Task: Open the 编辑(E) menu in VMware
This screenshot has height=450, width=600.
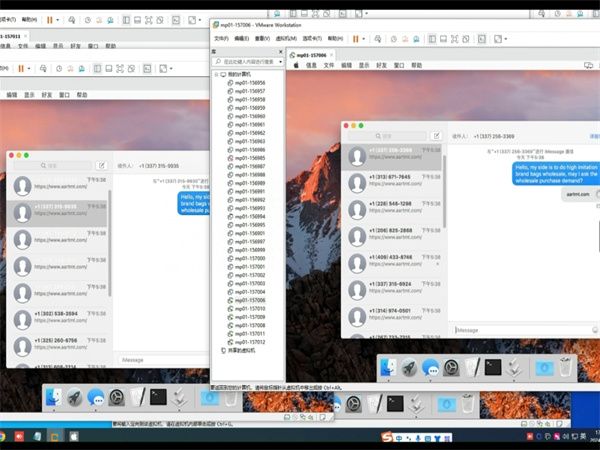Action: pos(242,37)
